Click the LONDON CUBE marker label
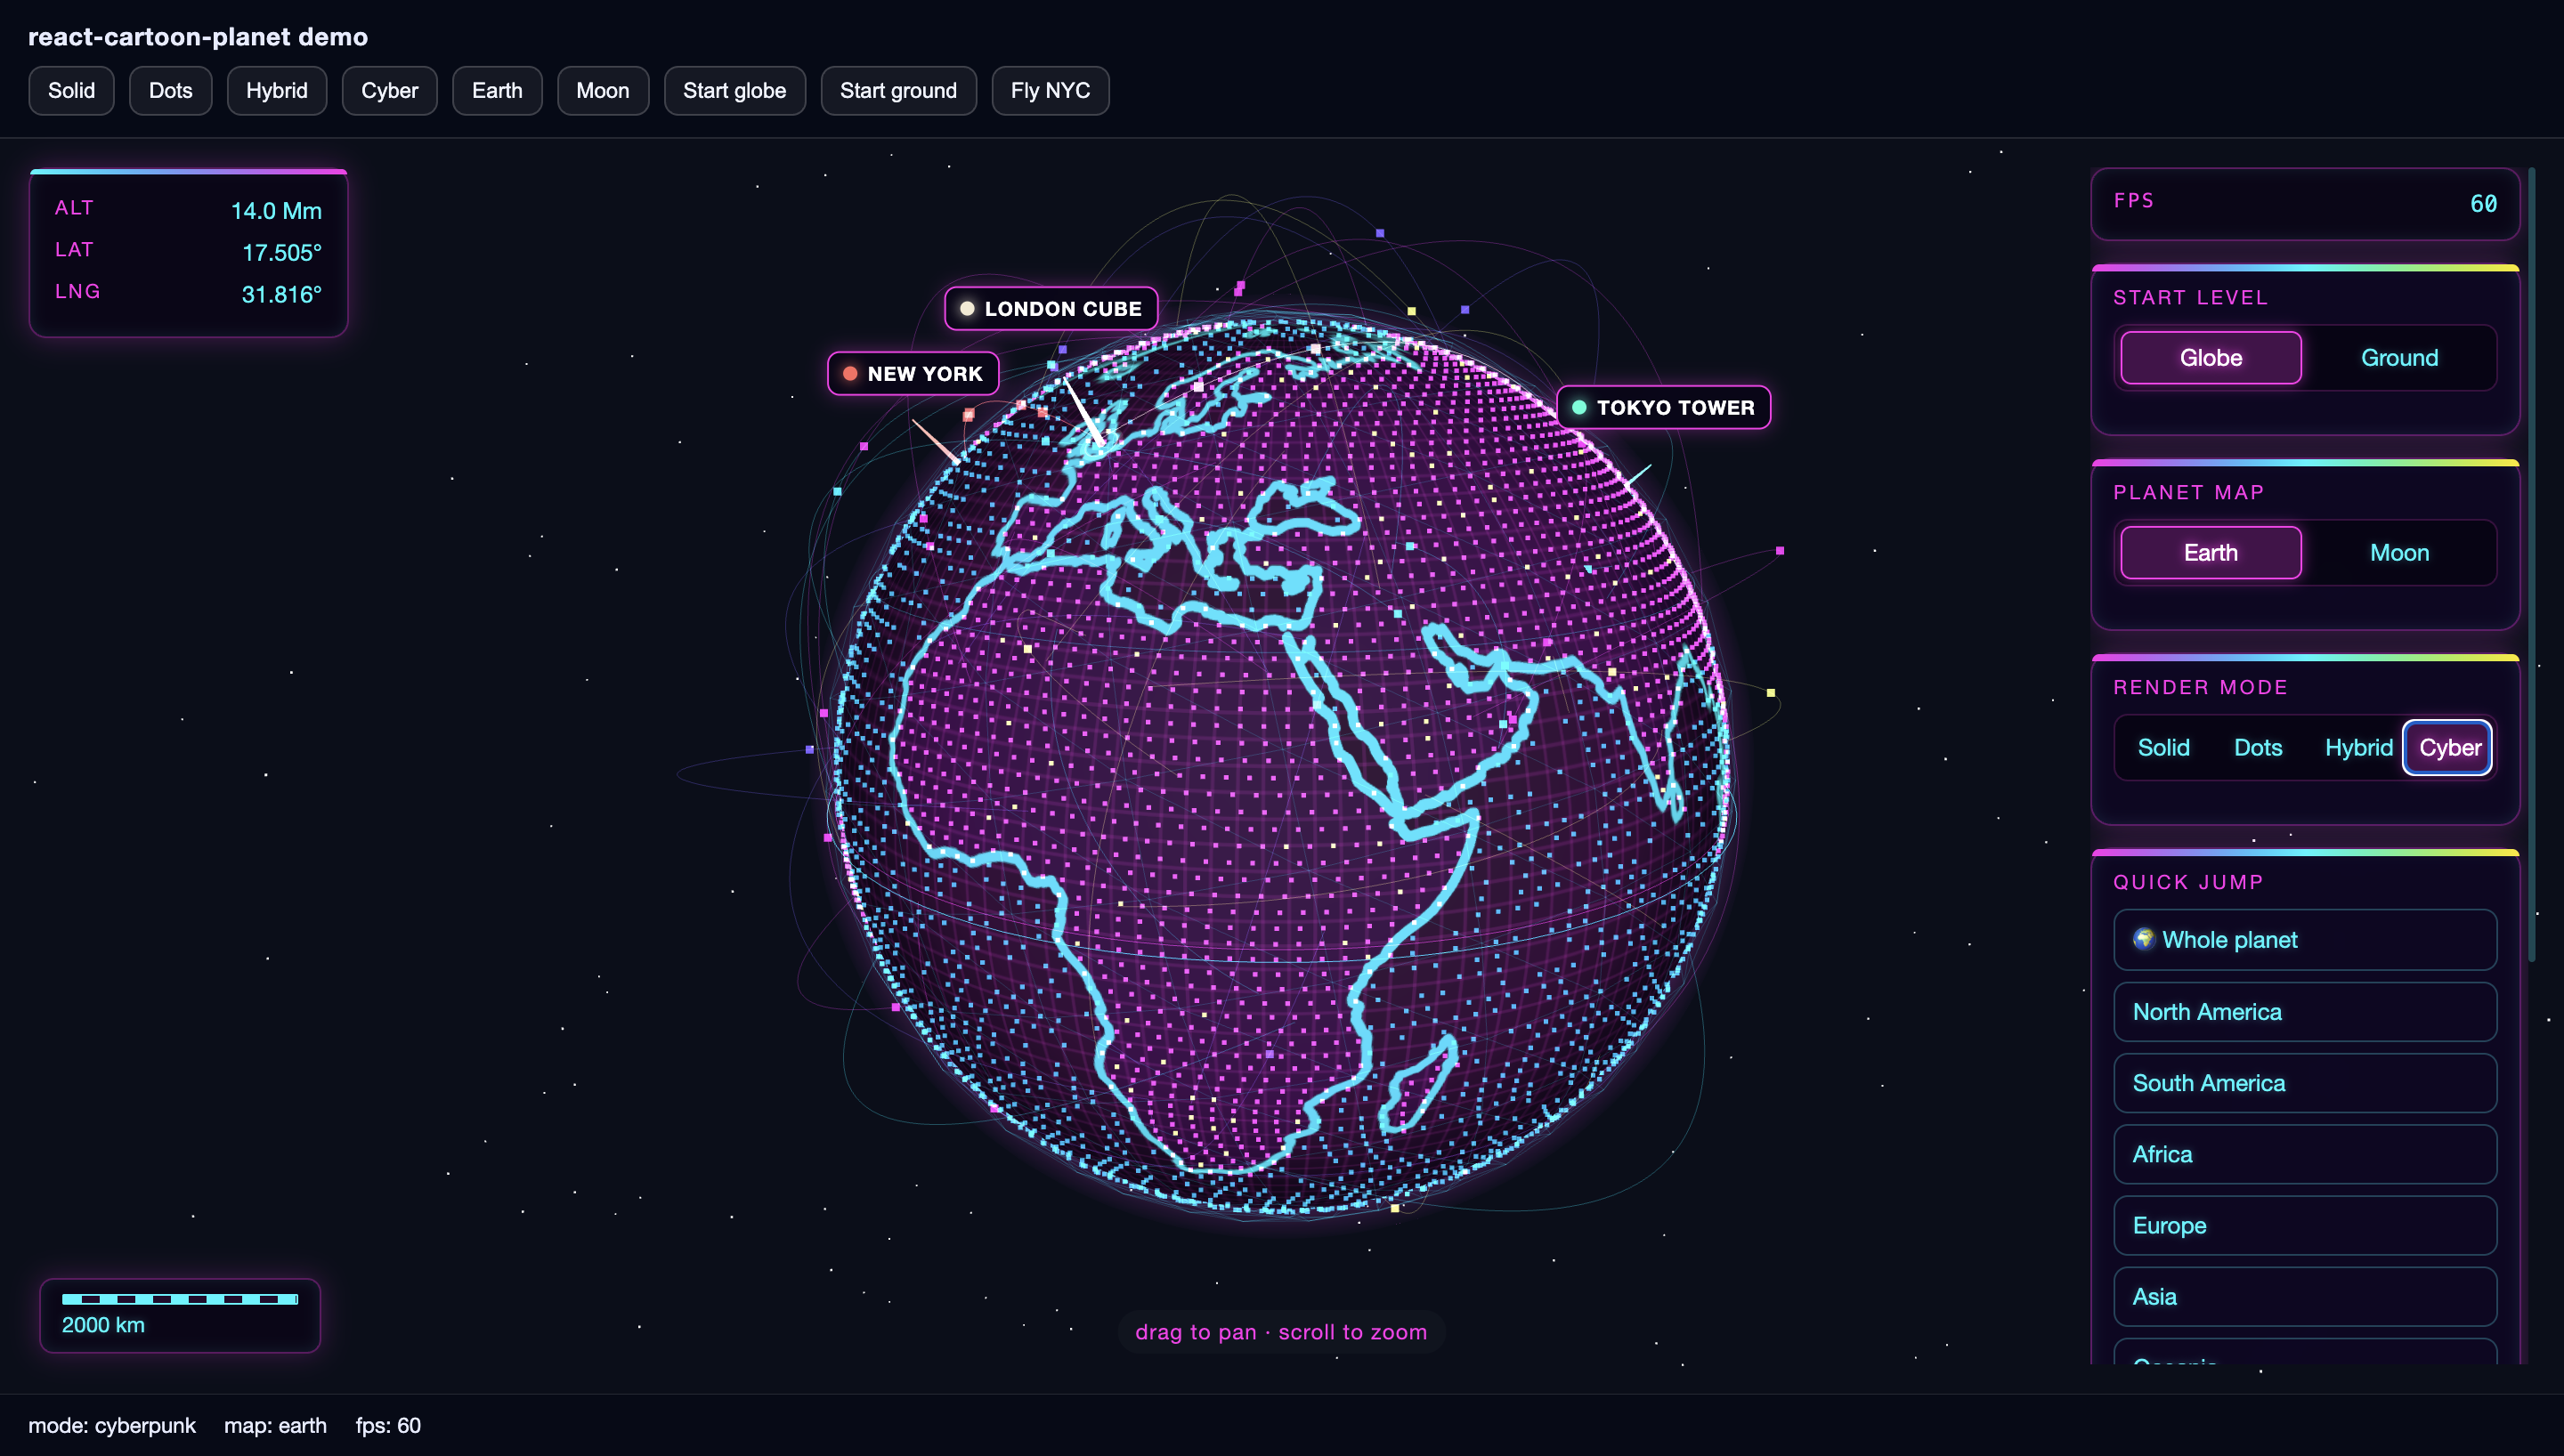 coord(1051,309)
